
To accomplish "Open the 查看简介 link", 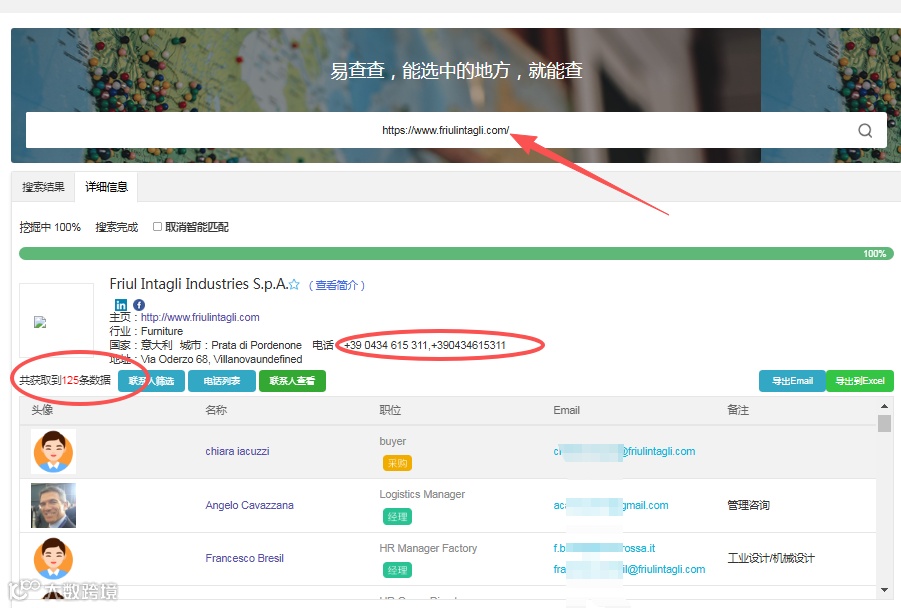I will point(337,285).
